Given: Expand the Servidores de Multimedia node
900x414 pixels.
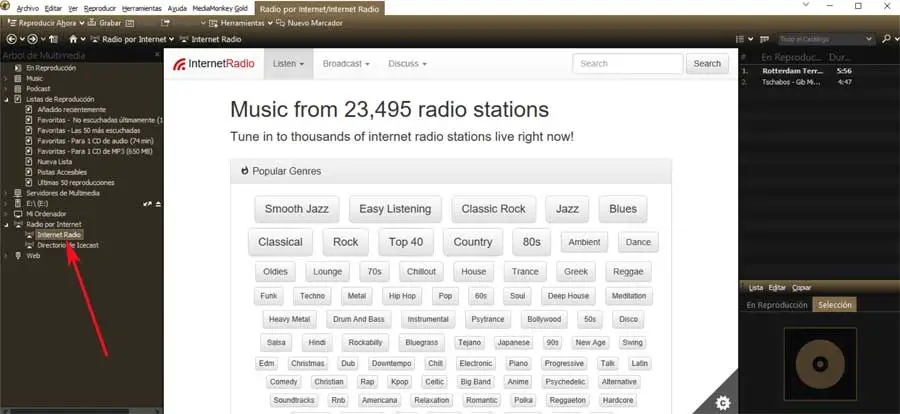Looking at the screenshot, I should [6, 194].
